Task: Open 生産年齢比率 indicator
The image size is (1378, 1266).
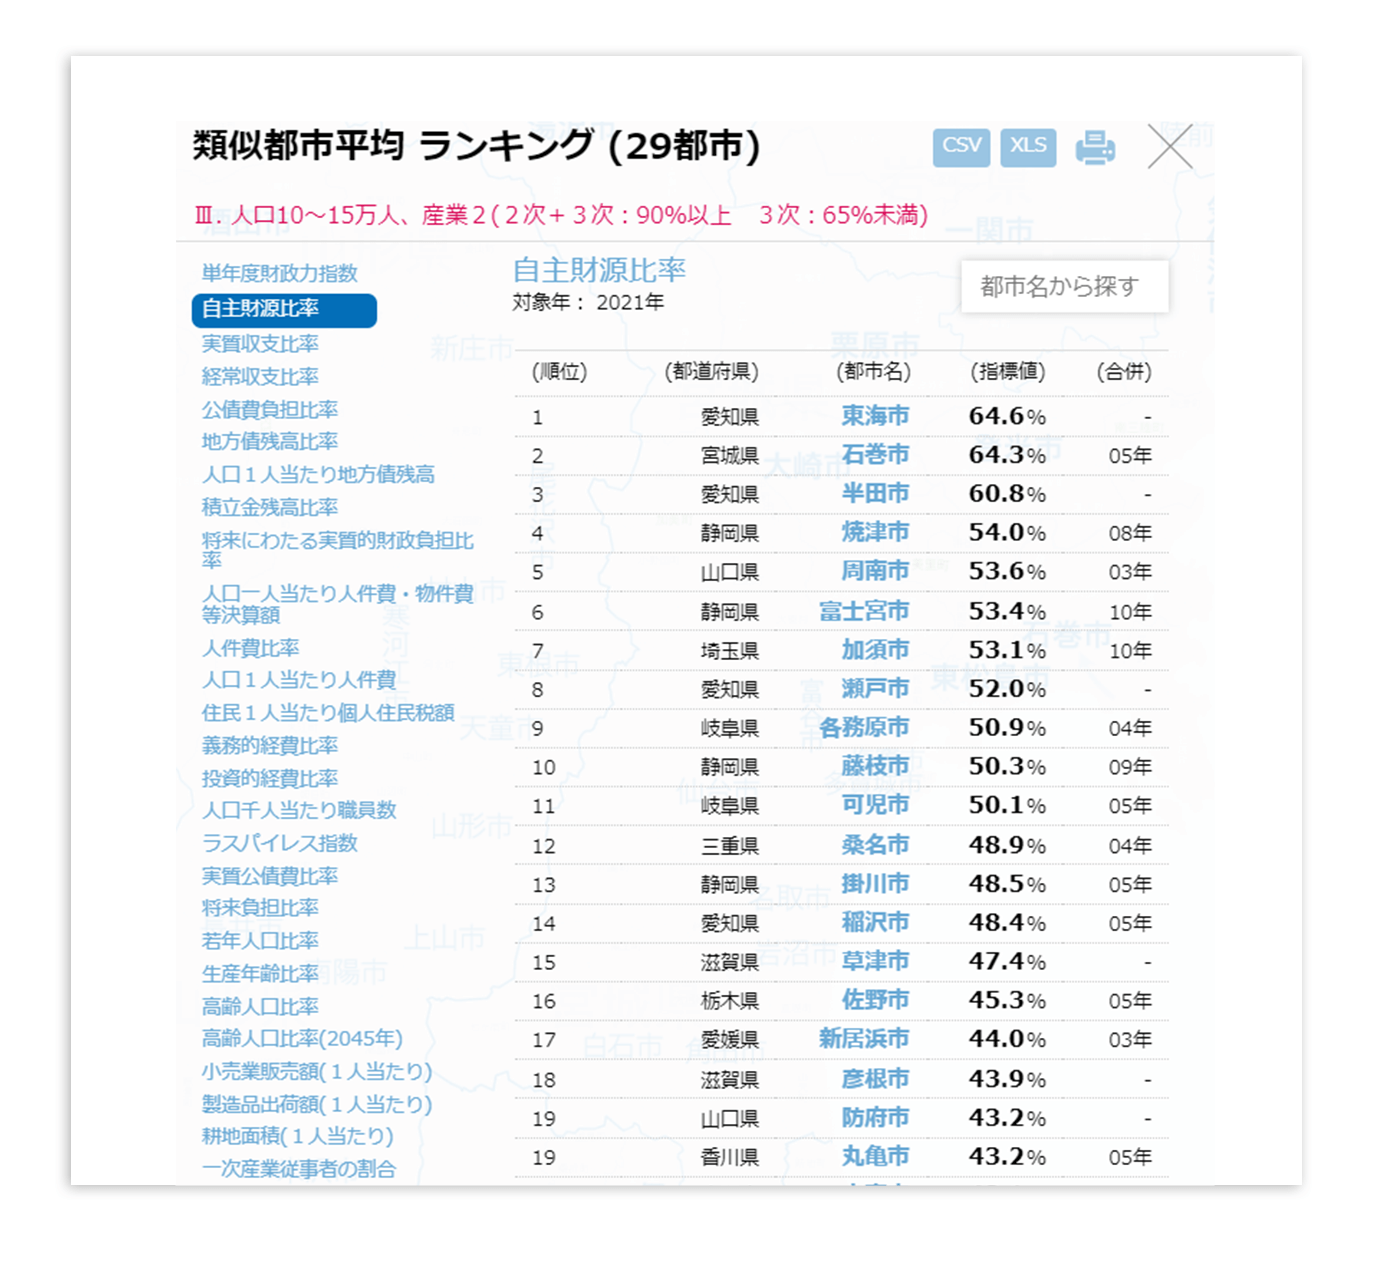Action: pyautogui.click(x=260, y=975)
